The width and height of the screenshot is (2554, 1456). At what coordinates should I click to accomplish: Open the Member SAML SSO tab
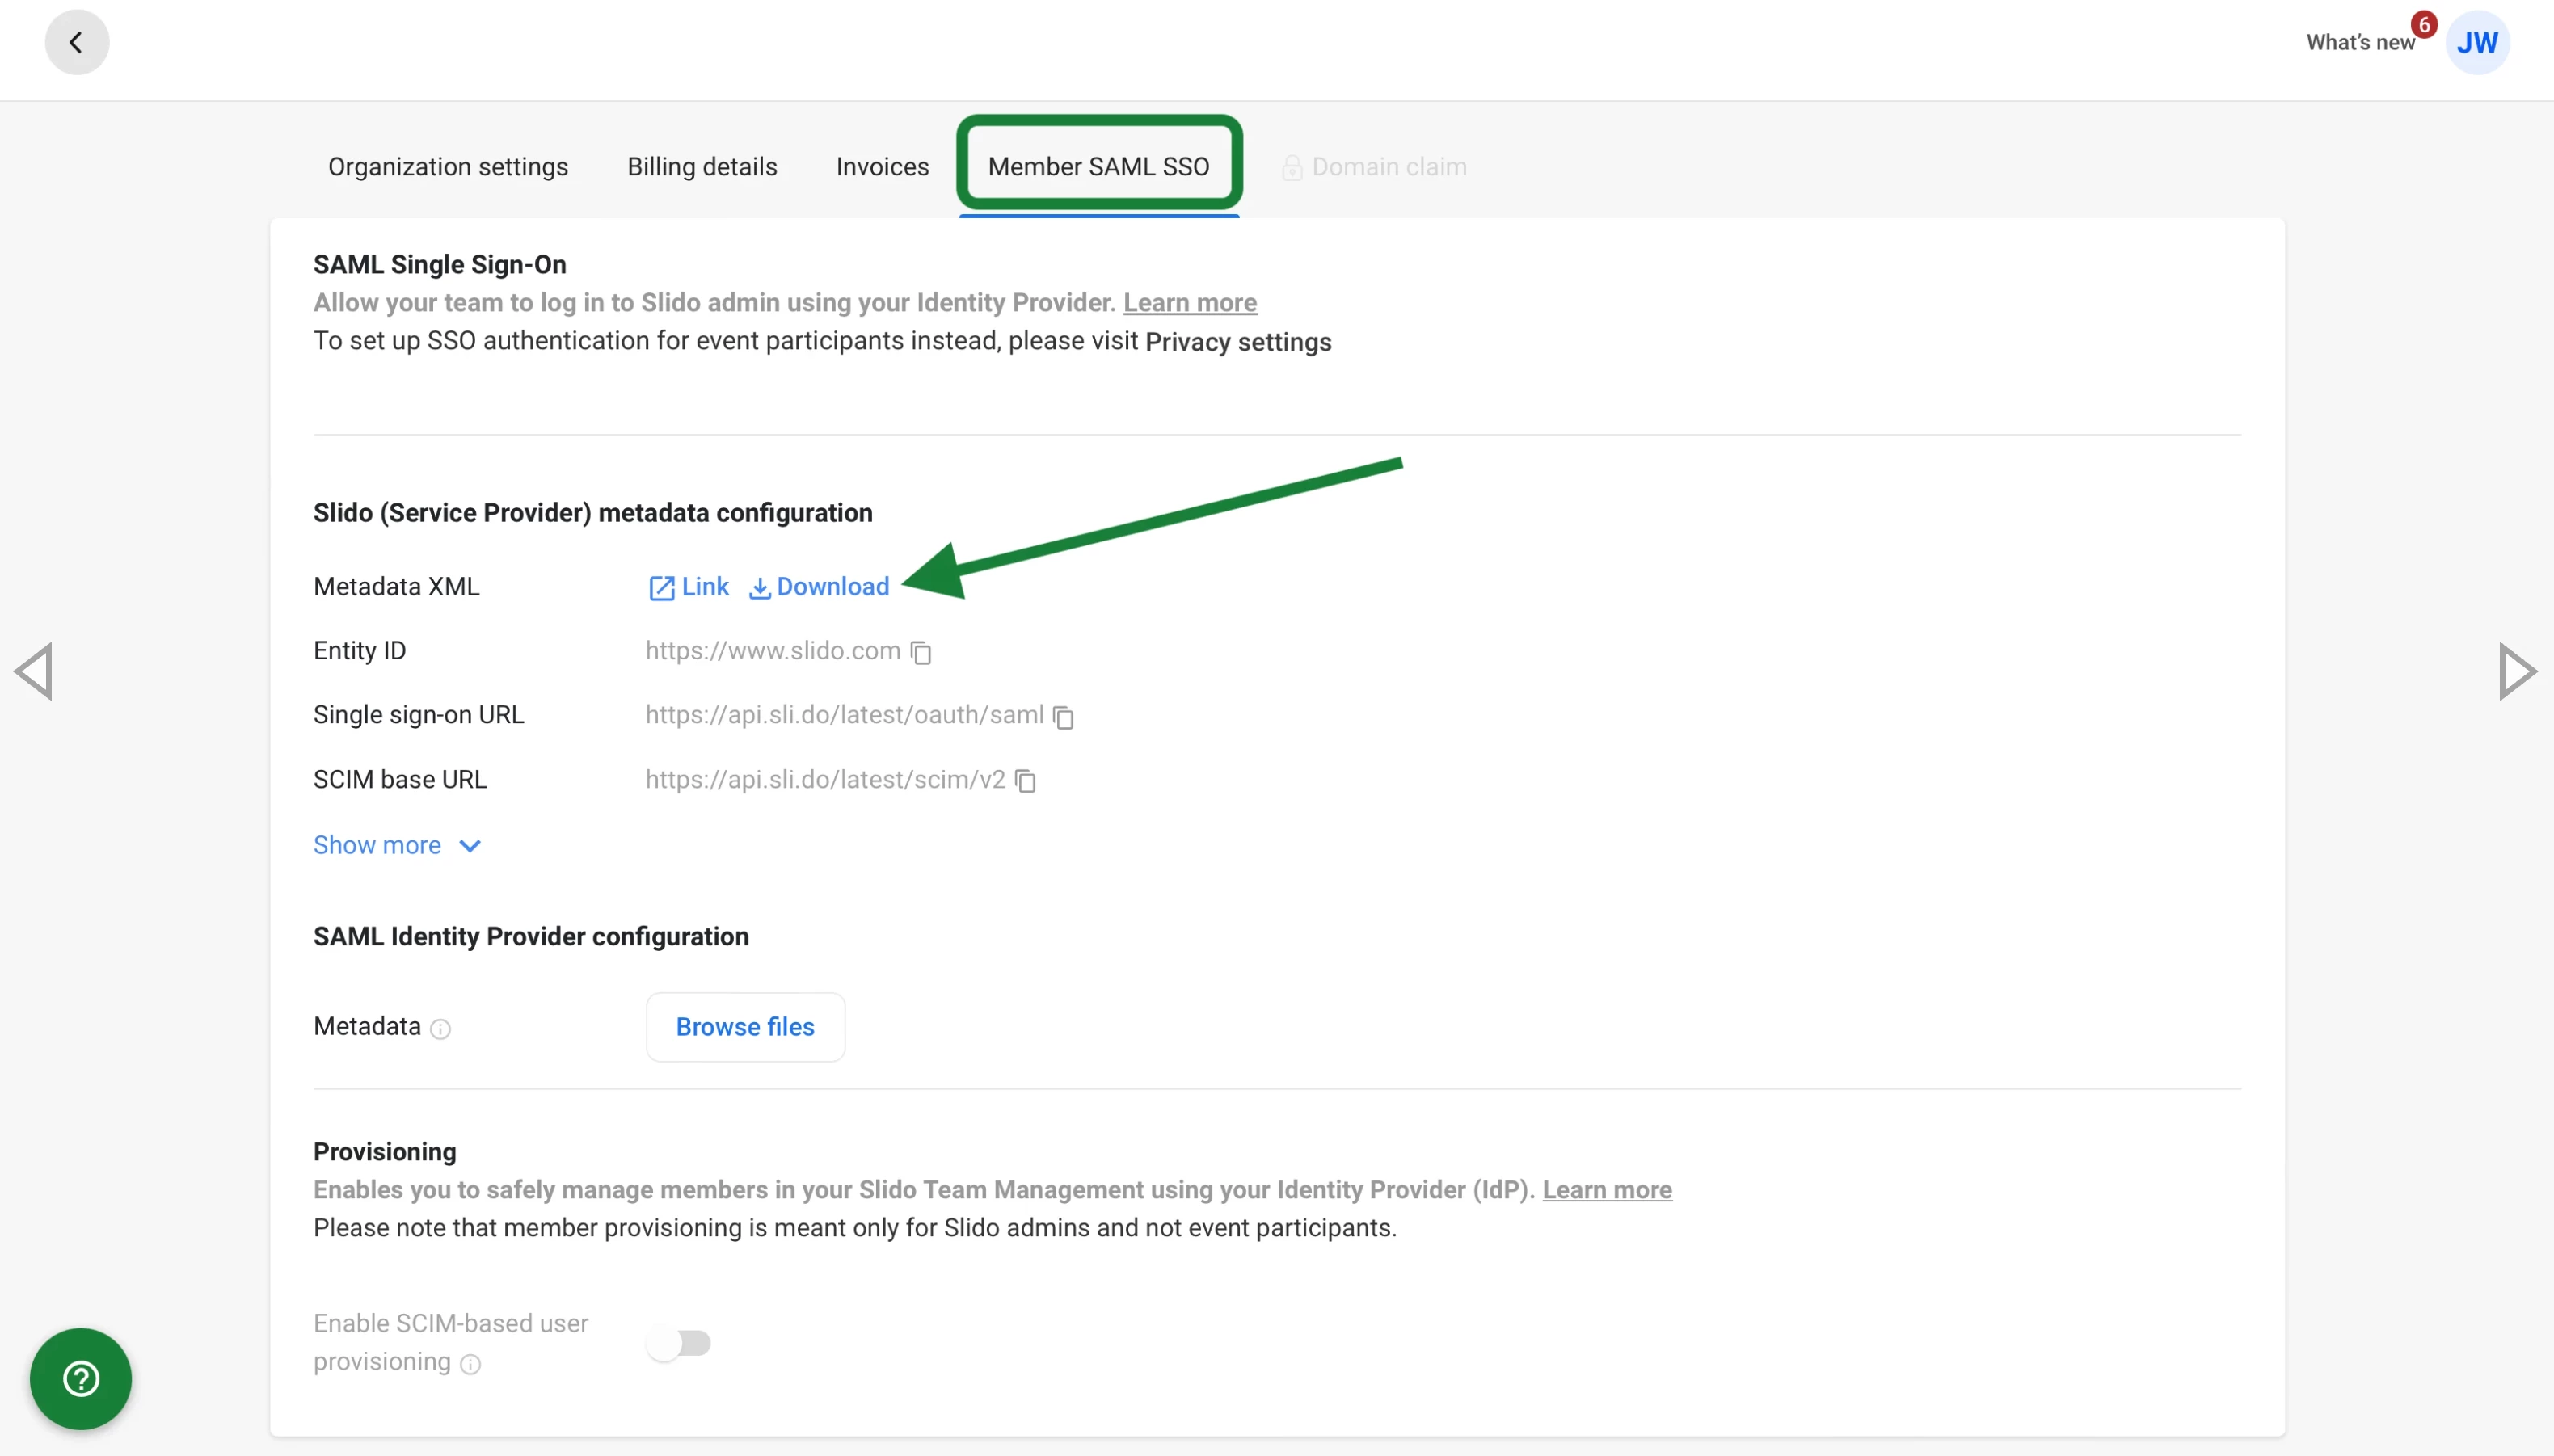pyautogui.click(x=1098, y=167)
